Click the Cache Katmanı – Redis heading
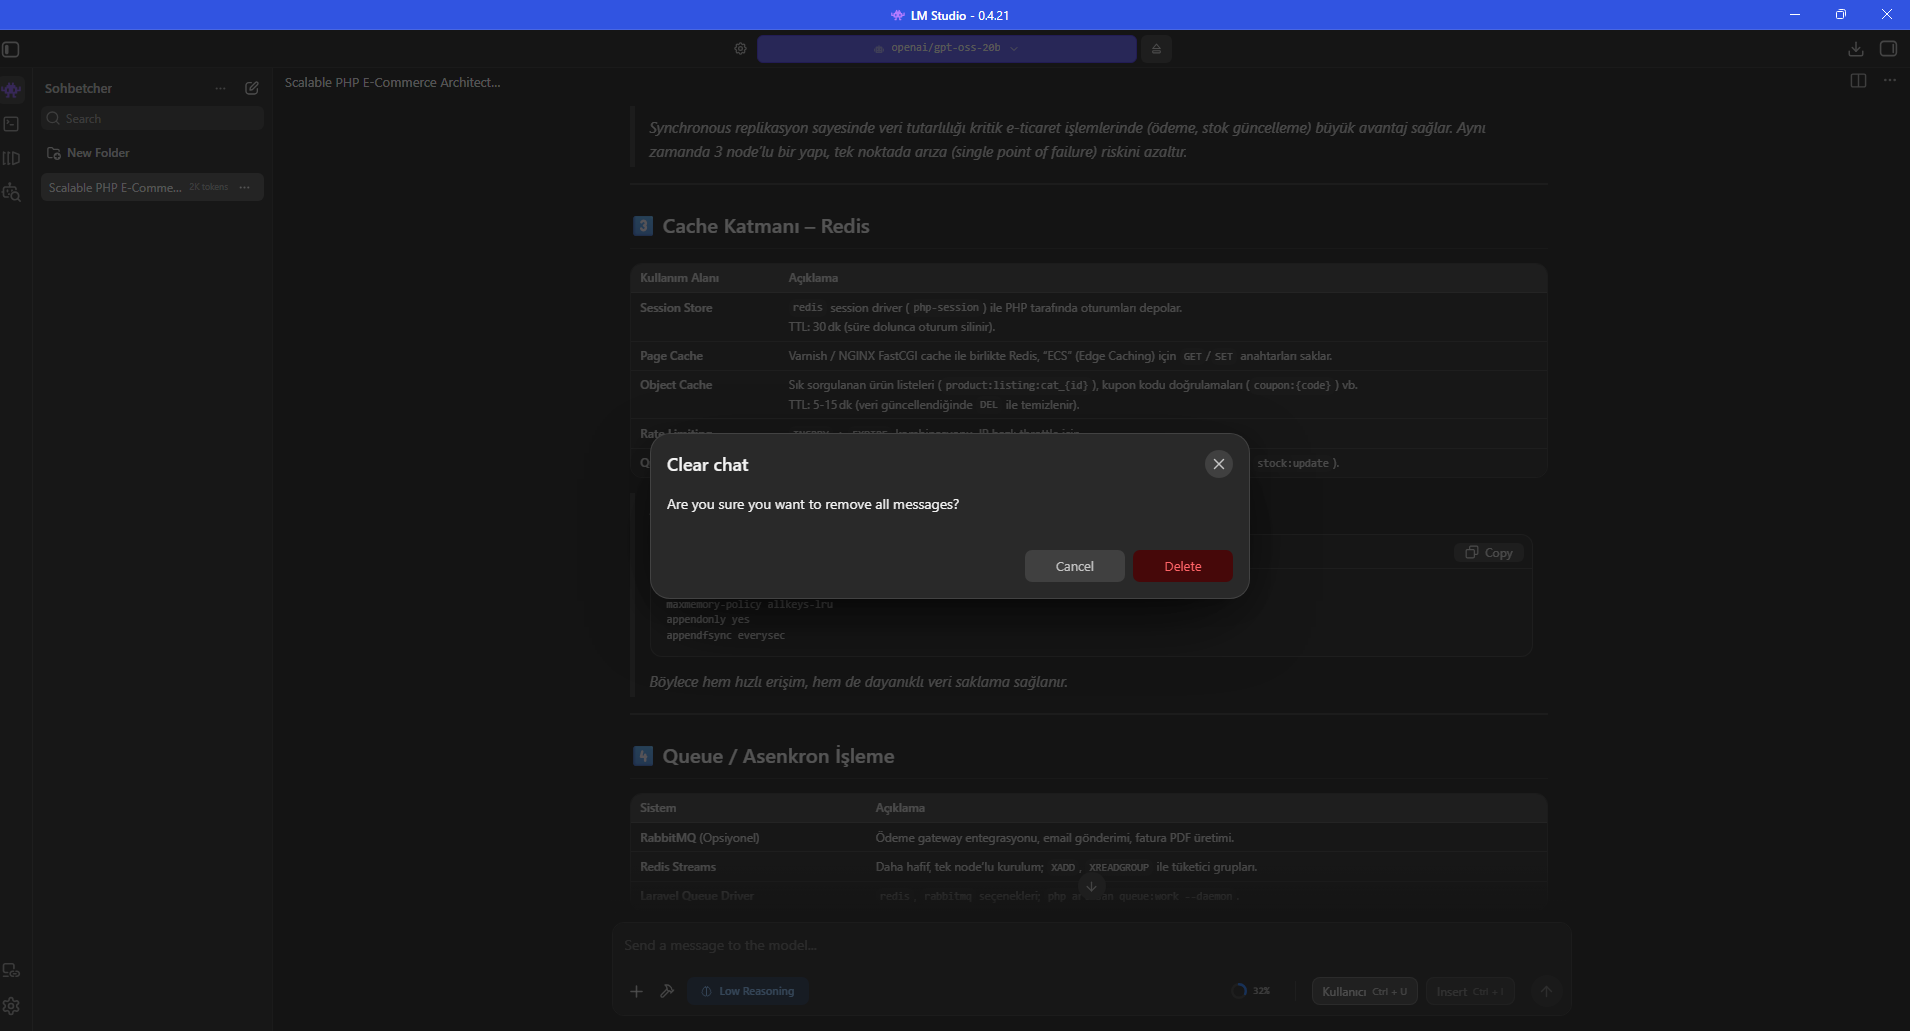Screen dimensions: 1910x1031 click(x=766, y=226)
